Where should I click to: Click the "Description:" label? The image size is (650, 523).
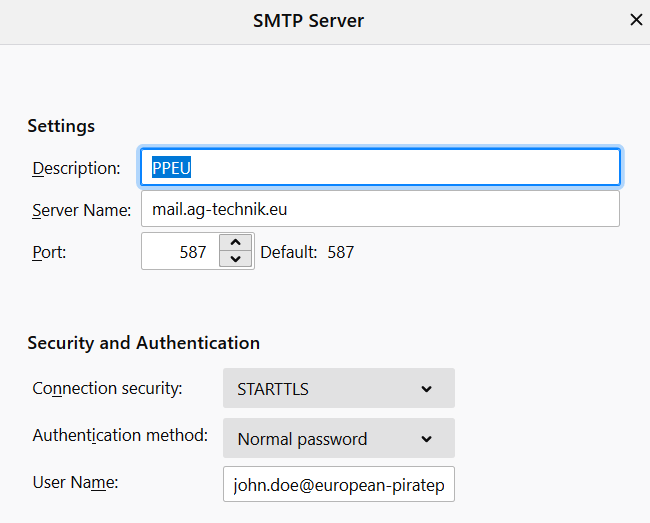click(x=76, y=168)
